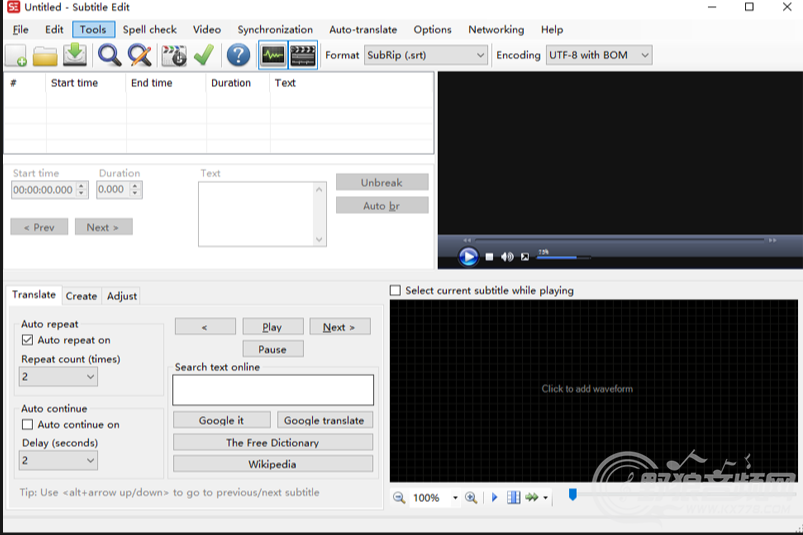Open waveform zoom 100% dropdown
Screen dimensions: 803x535
[x=455, y=498]
